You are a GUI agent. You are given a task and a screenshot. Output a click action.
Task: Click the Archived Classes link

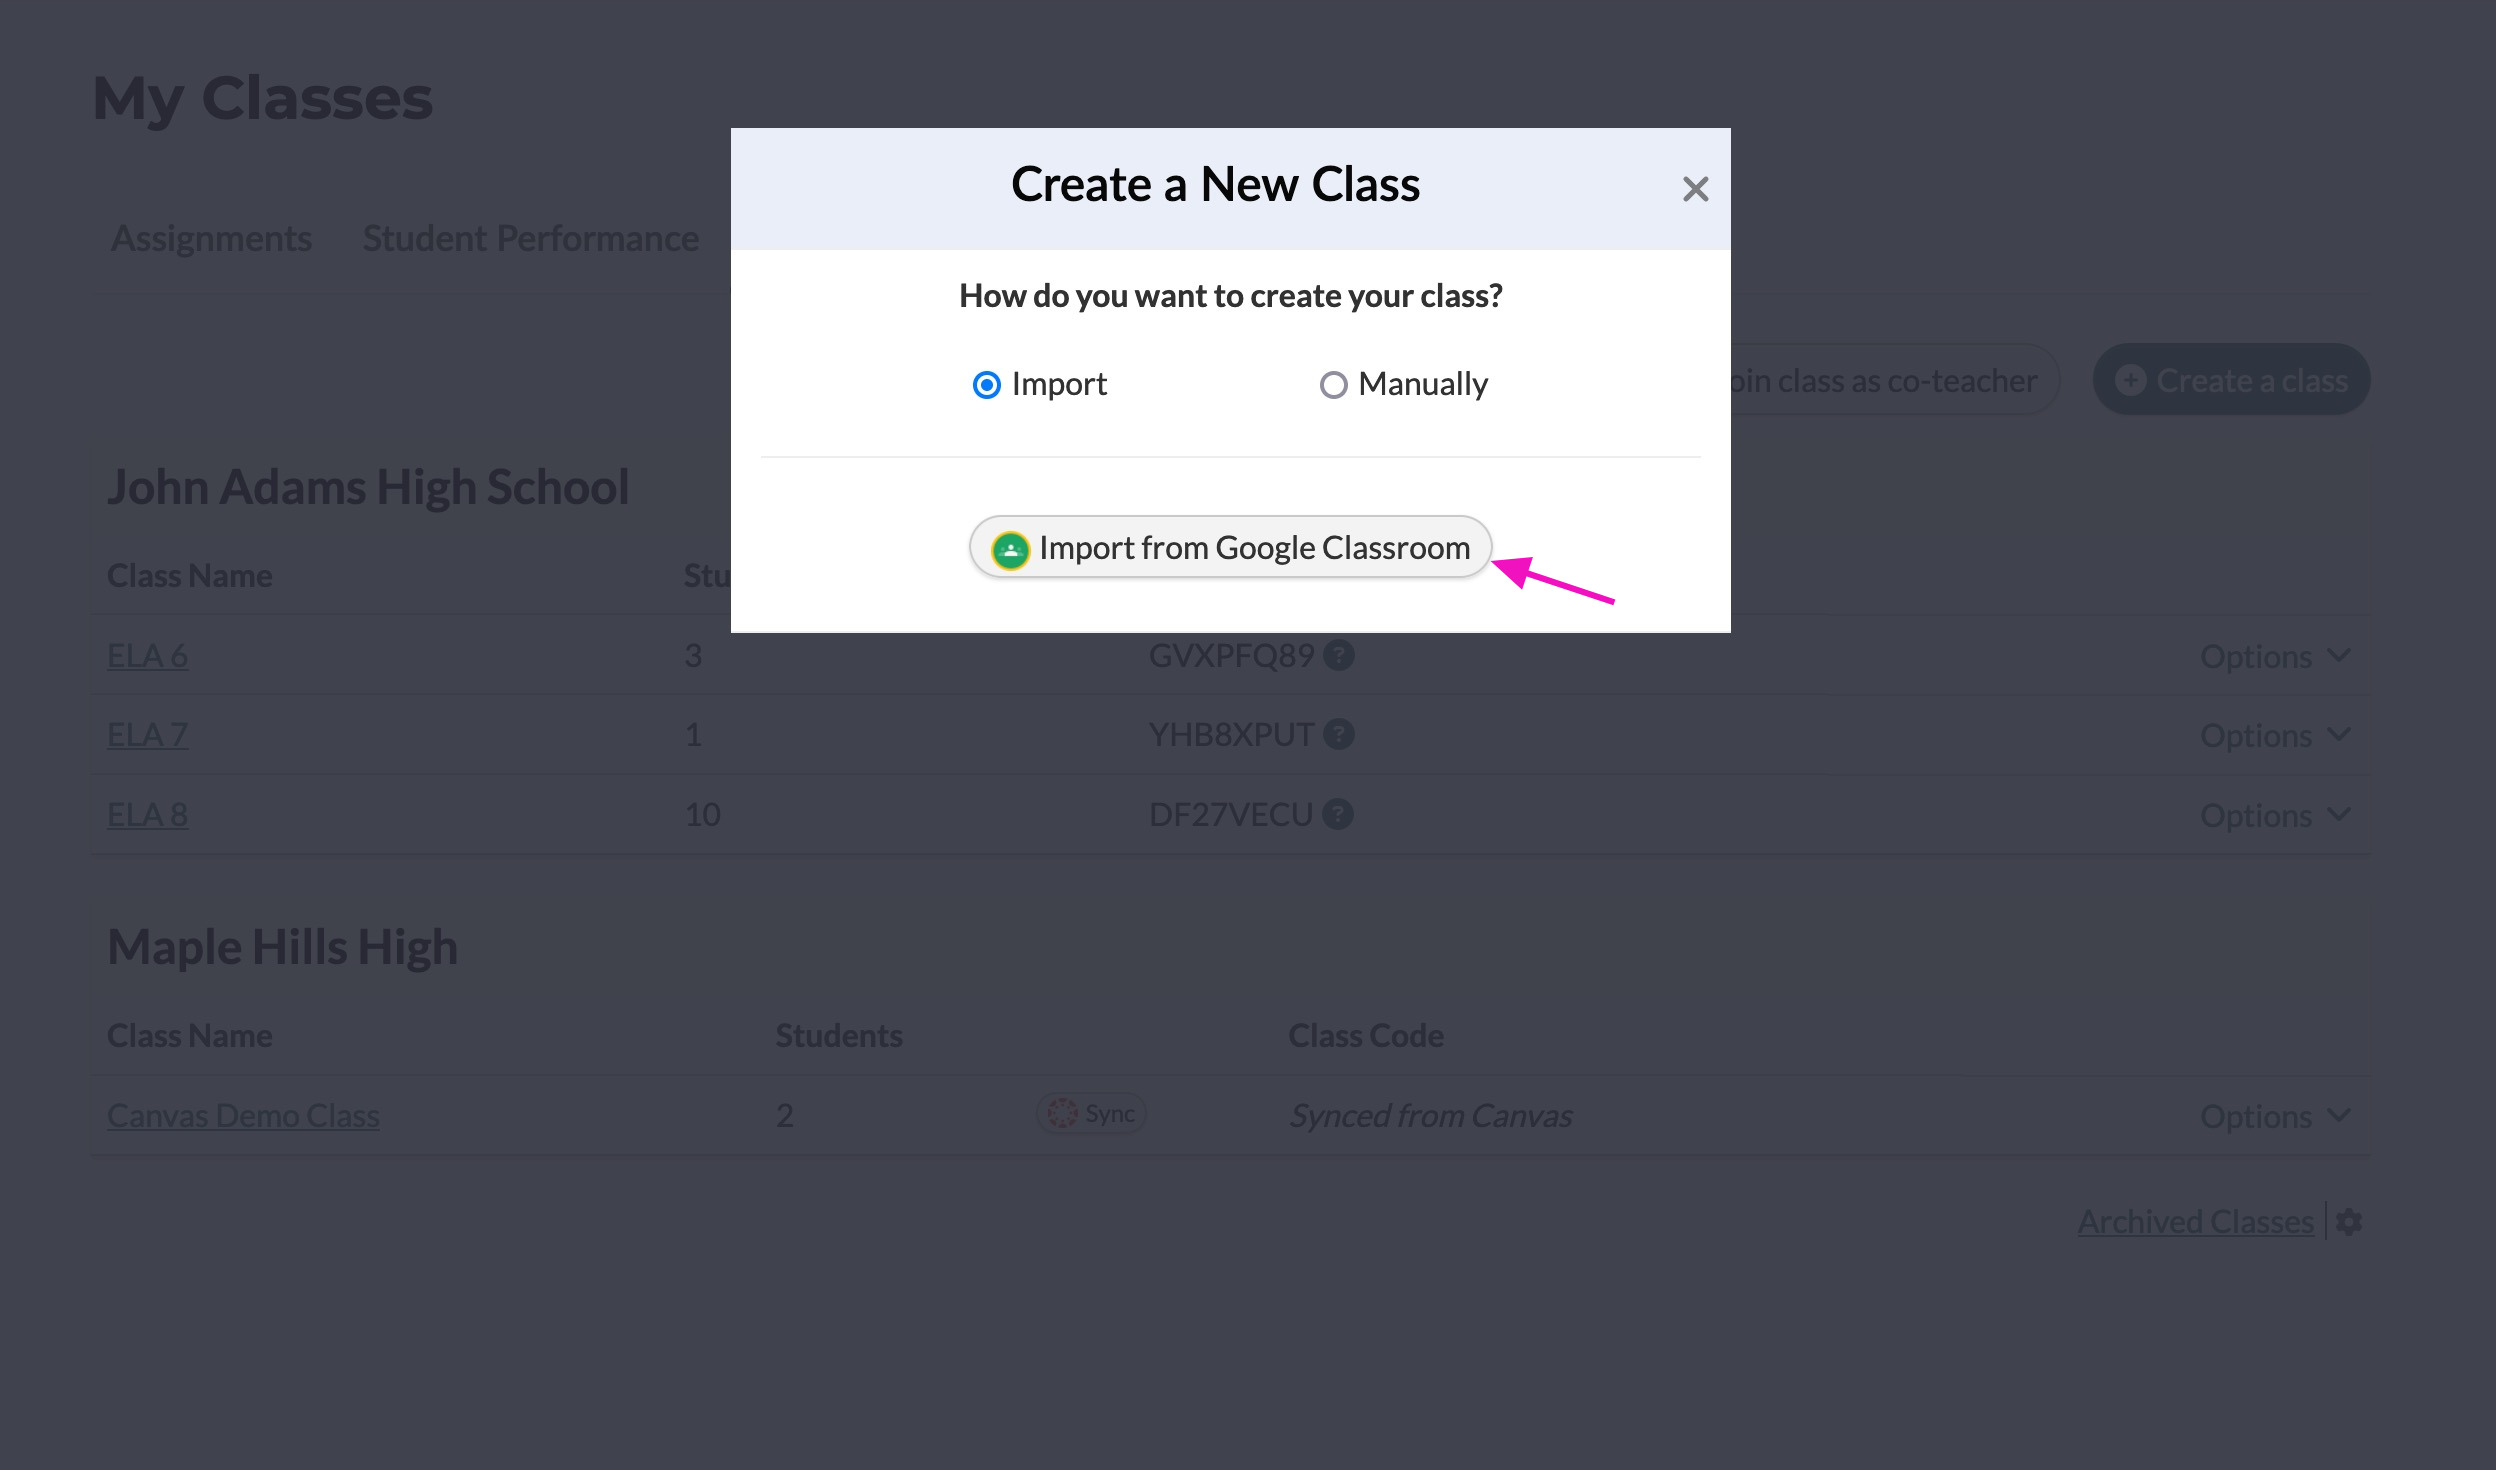2197,1222
